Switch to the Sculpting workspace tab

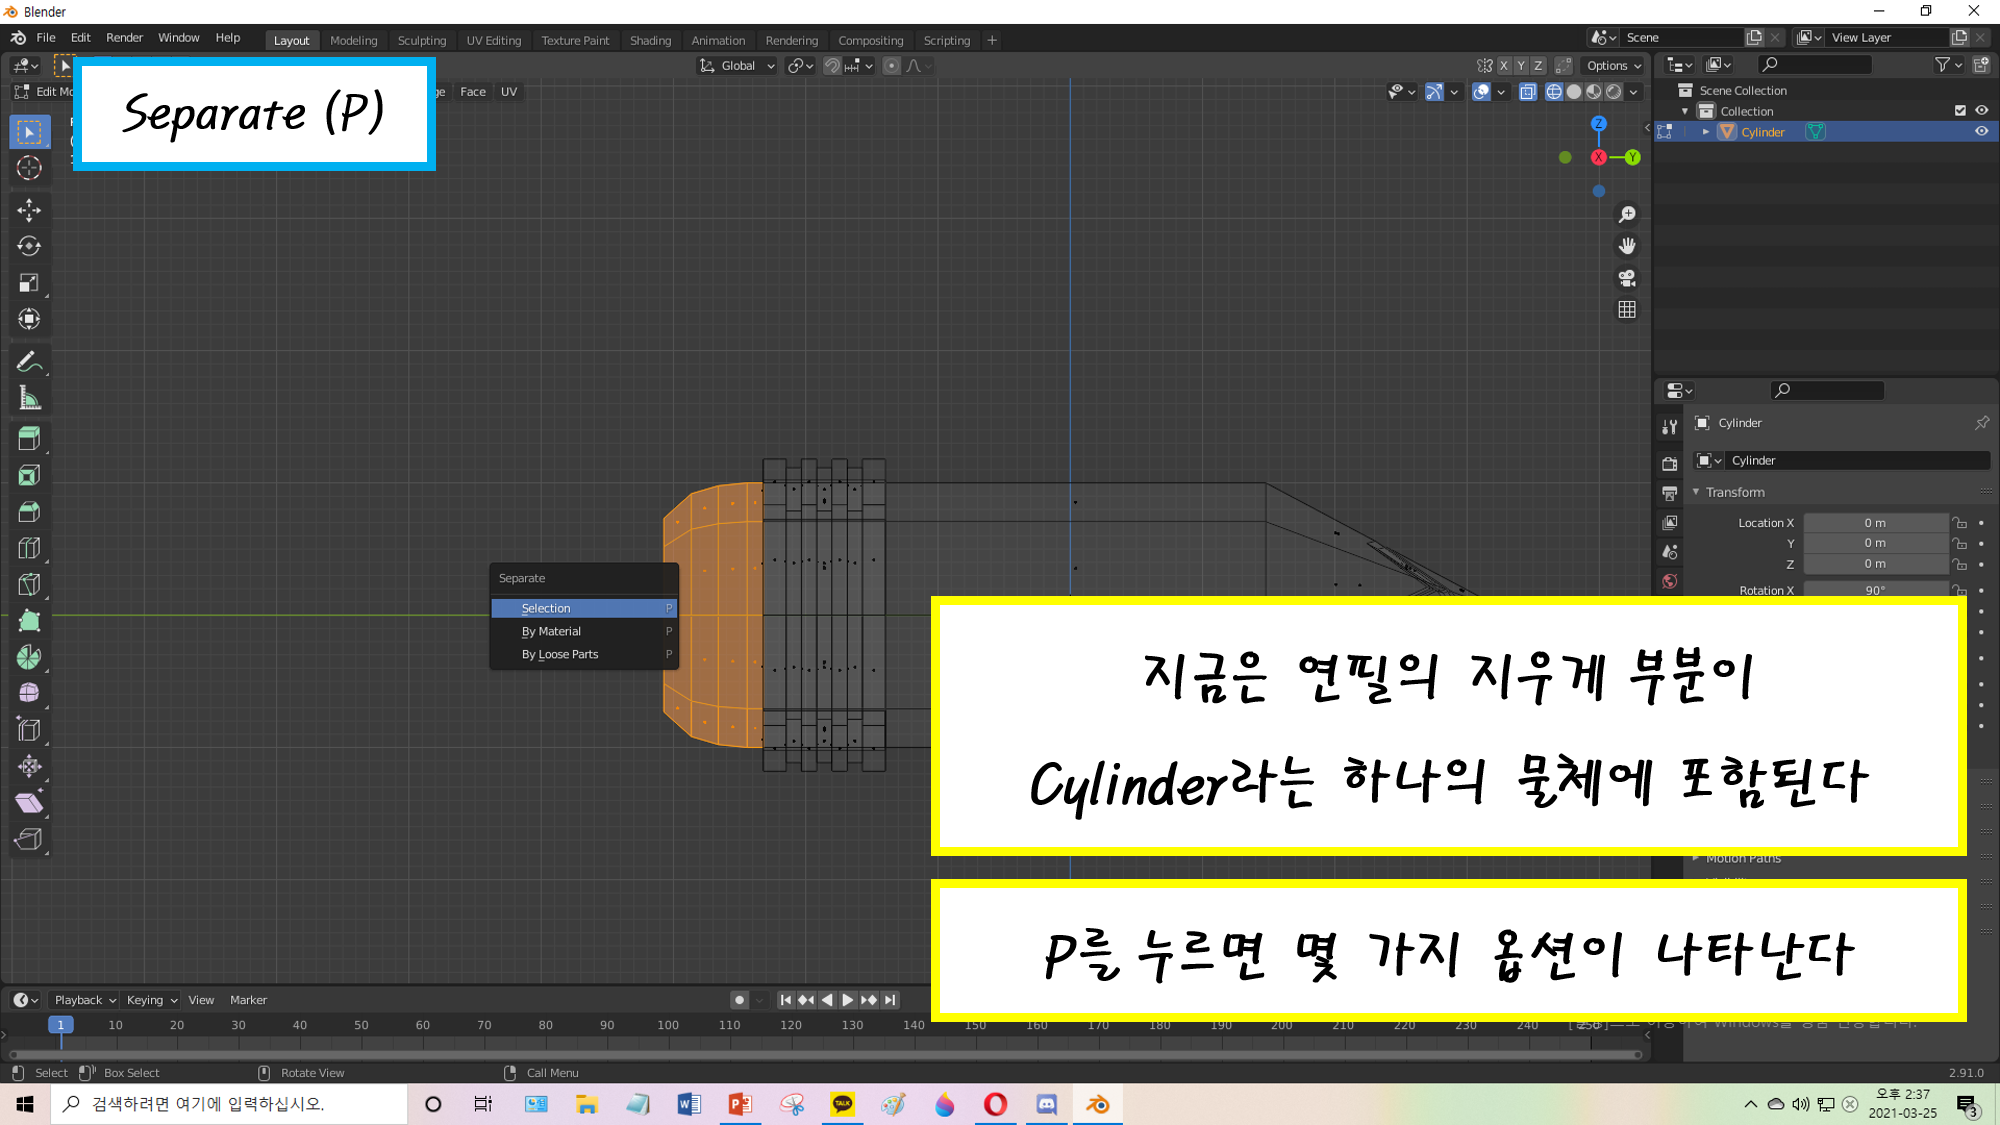[421, 41]
